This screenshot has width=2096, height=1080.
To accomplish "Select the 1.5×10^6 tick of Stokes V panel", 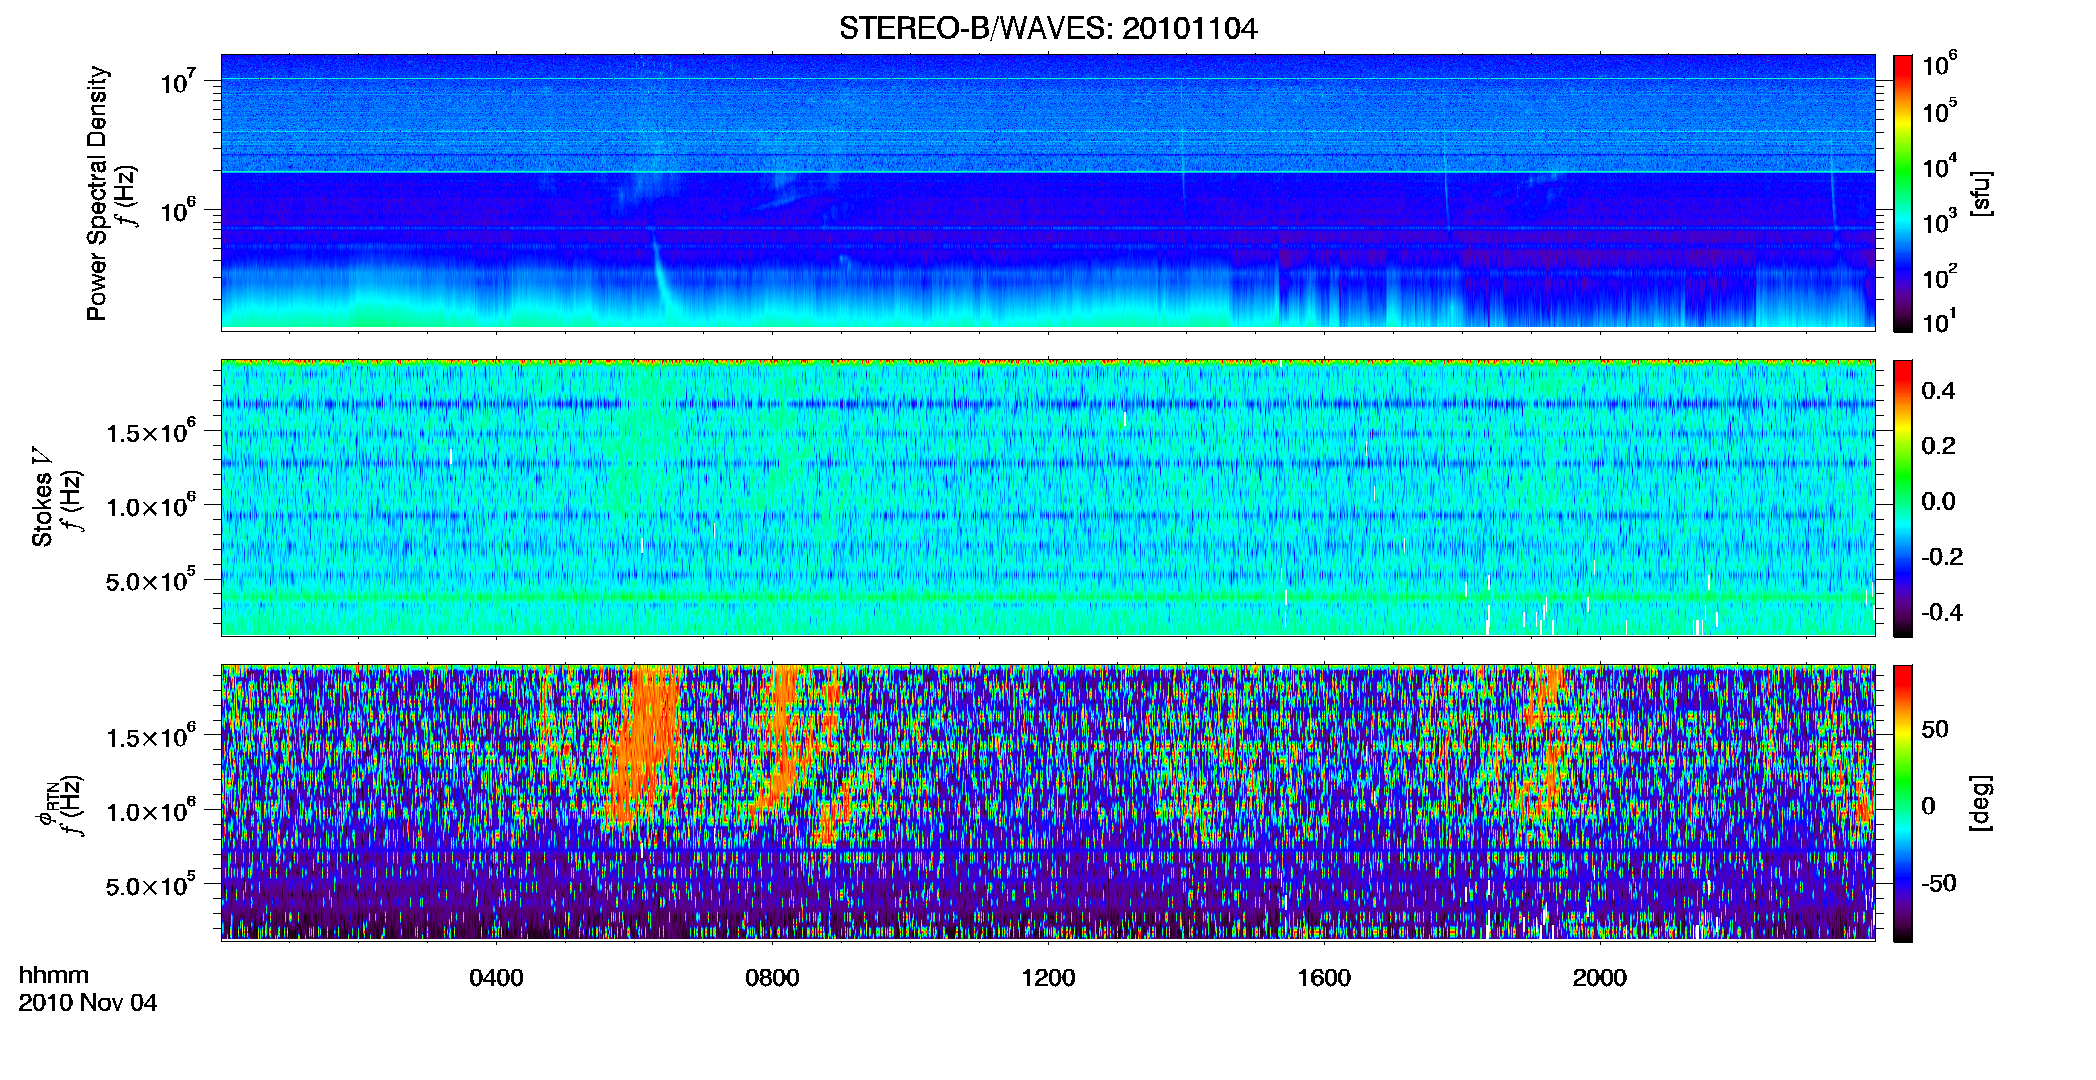I will pyautogui.click(x=150, y=431).
